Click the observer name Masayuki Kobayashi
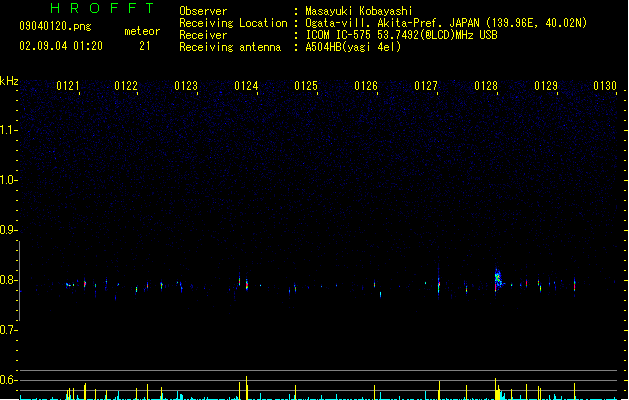Viewport: 629px width, 400px height. (359, 11)
